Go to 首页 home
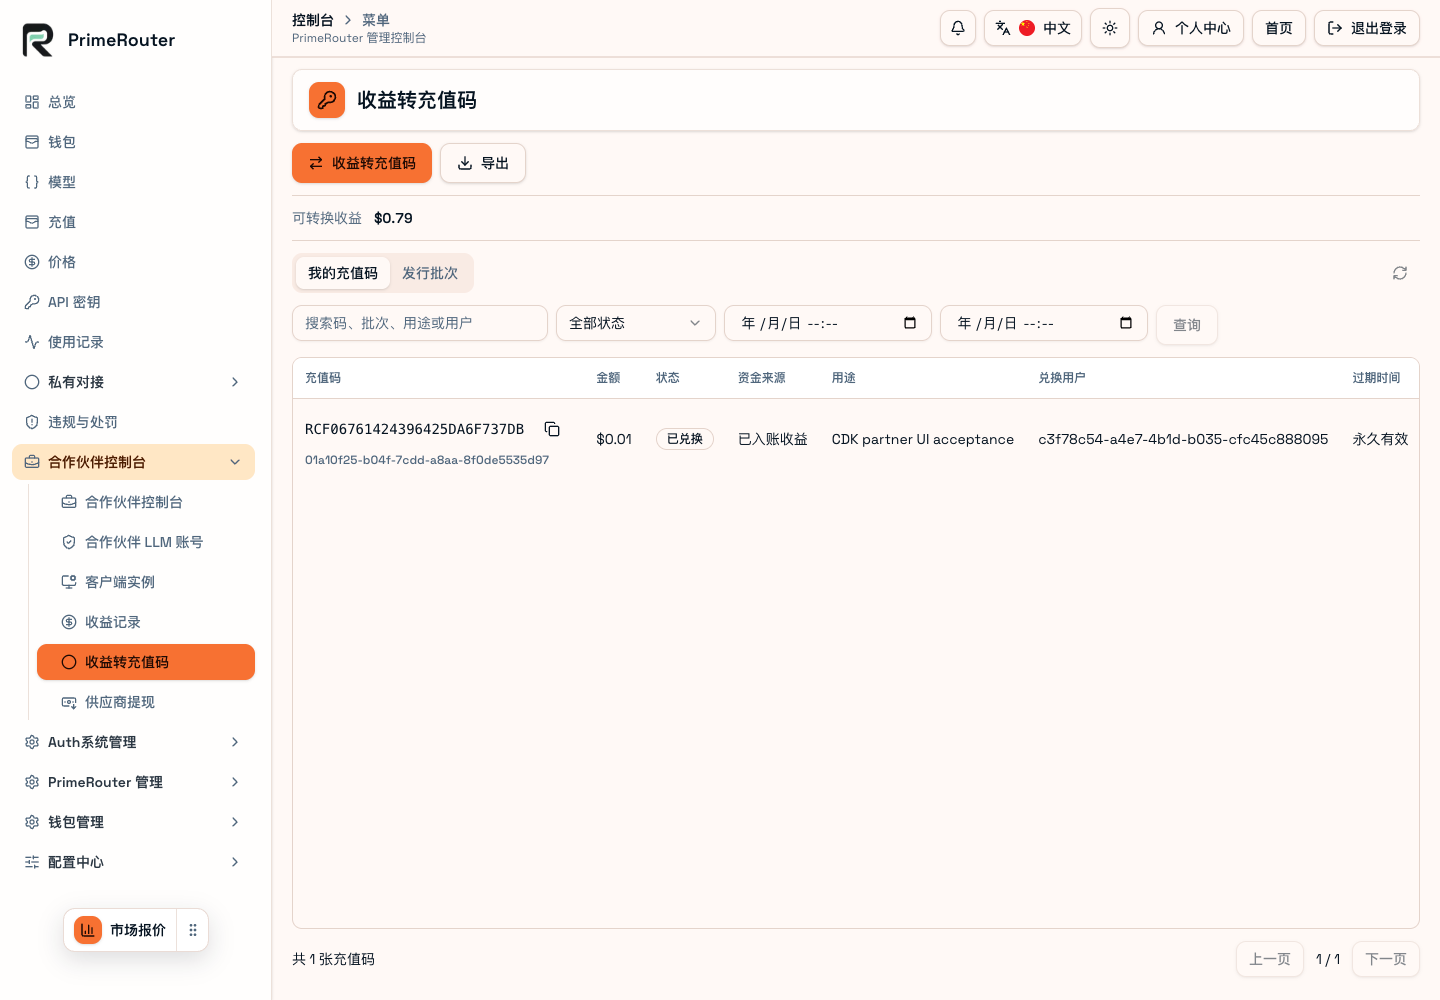The width and height of the screenshot is (1440, 1000). (1279, 28)
